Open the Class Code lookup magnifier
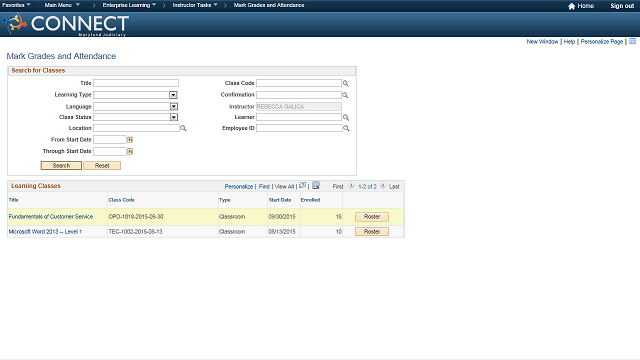 (x=346, y=83)
